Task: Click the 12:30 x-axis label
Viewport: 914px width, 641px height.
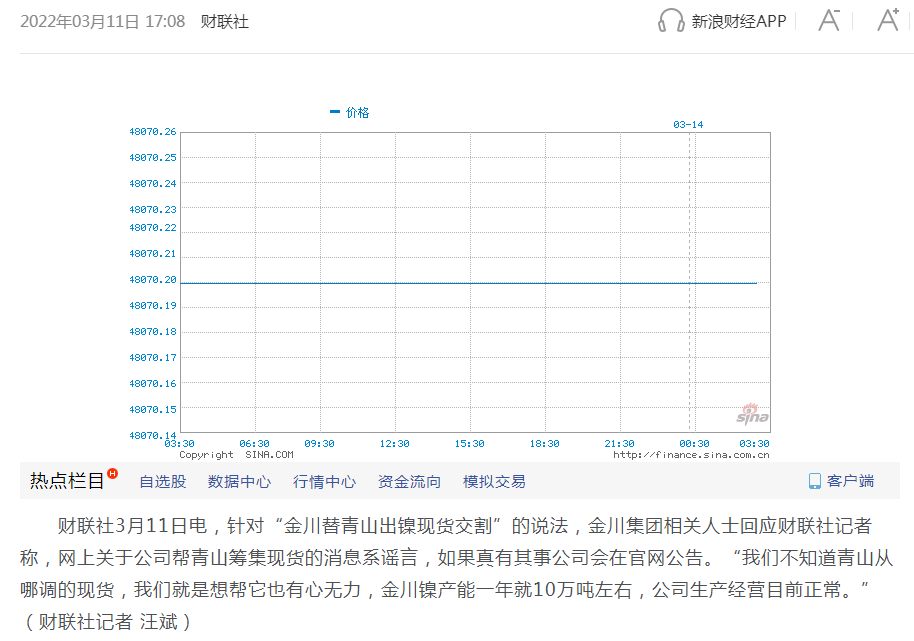Action: tap(395, 444)
